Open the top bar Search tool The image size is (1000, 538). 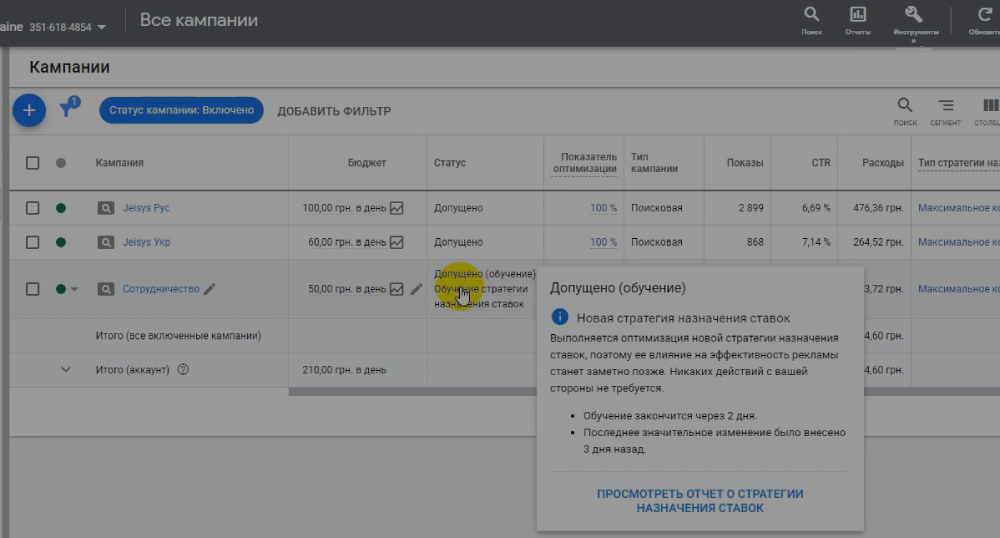click(811, 20)
